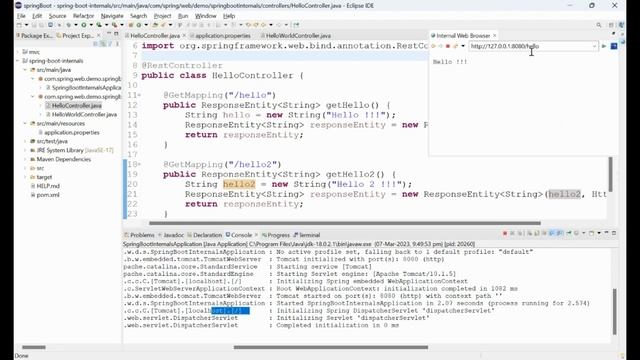
Task: Open the Navigate menu
Action: click(x=112, y=16)
